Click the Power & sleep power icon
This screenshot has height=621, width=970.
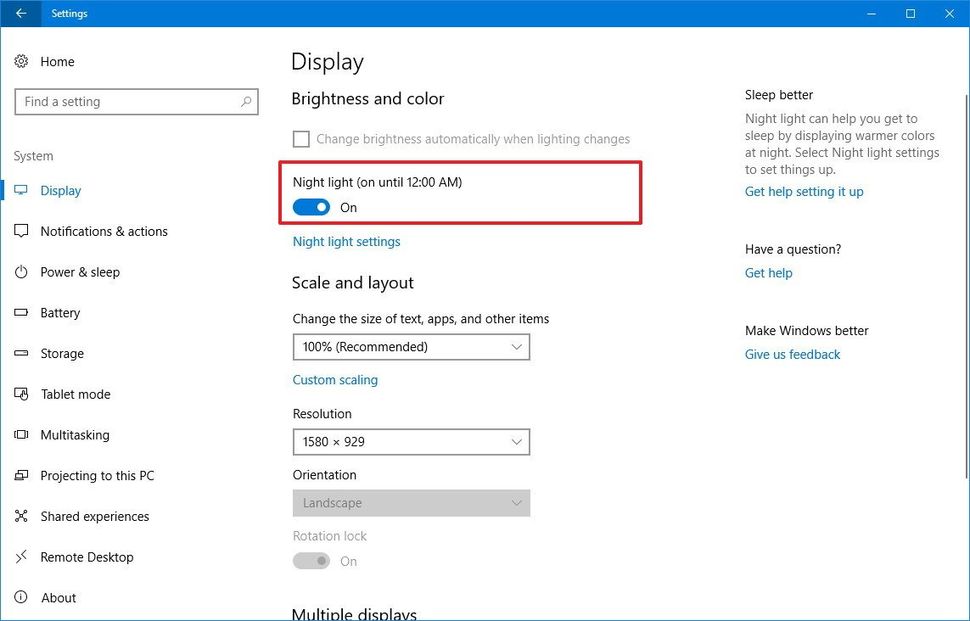[21, 272]
